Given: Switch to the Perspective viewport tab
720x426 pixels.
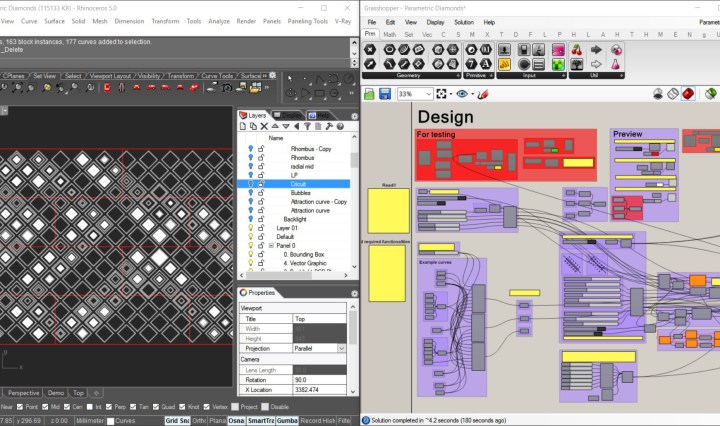Looking at the screenshot, I should click(x=24, y=393).
